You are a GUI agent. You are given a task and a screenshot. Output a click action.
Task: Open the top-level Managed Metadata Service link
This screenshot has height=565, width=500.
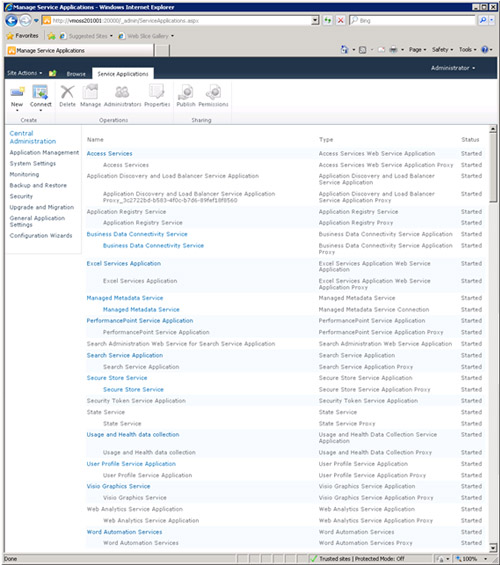(x=125, y=298)
